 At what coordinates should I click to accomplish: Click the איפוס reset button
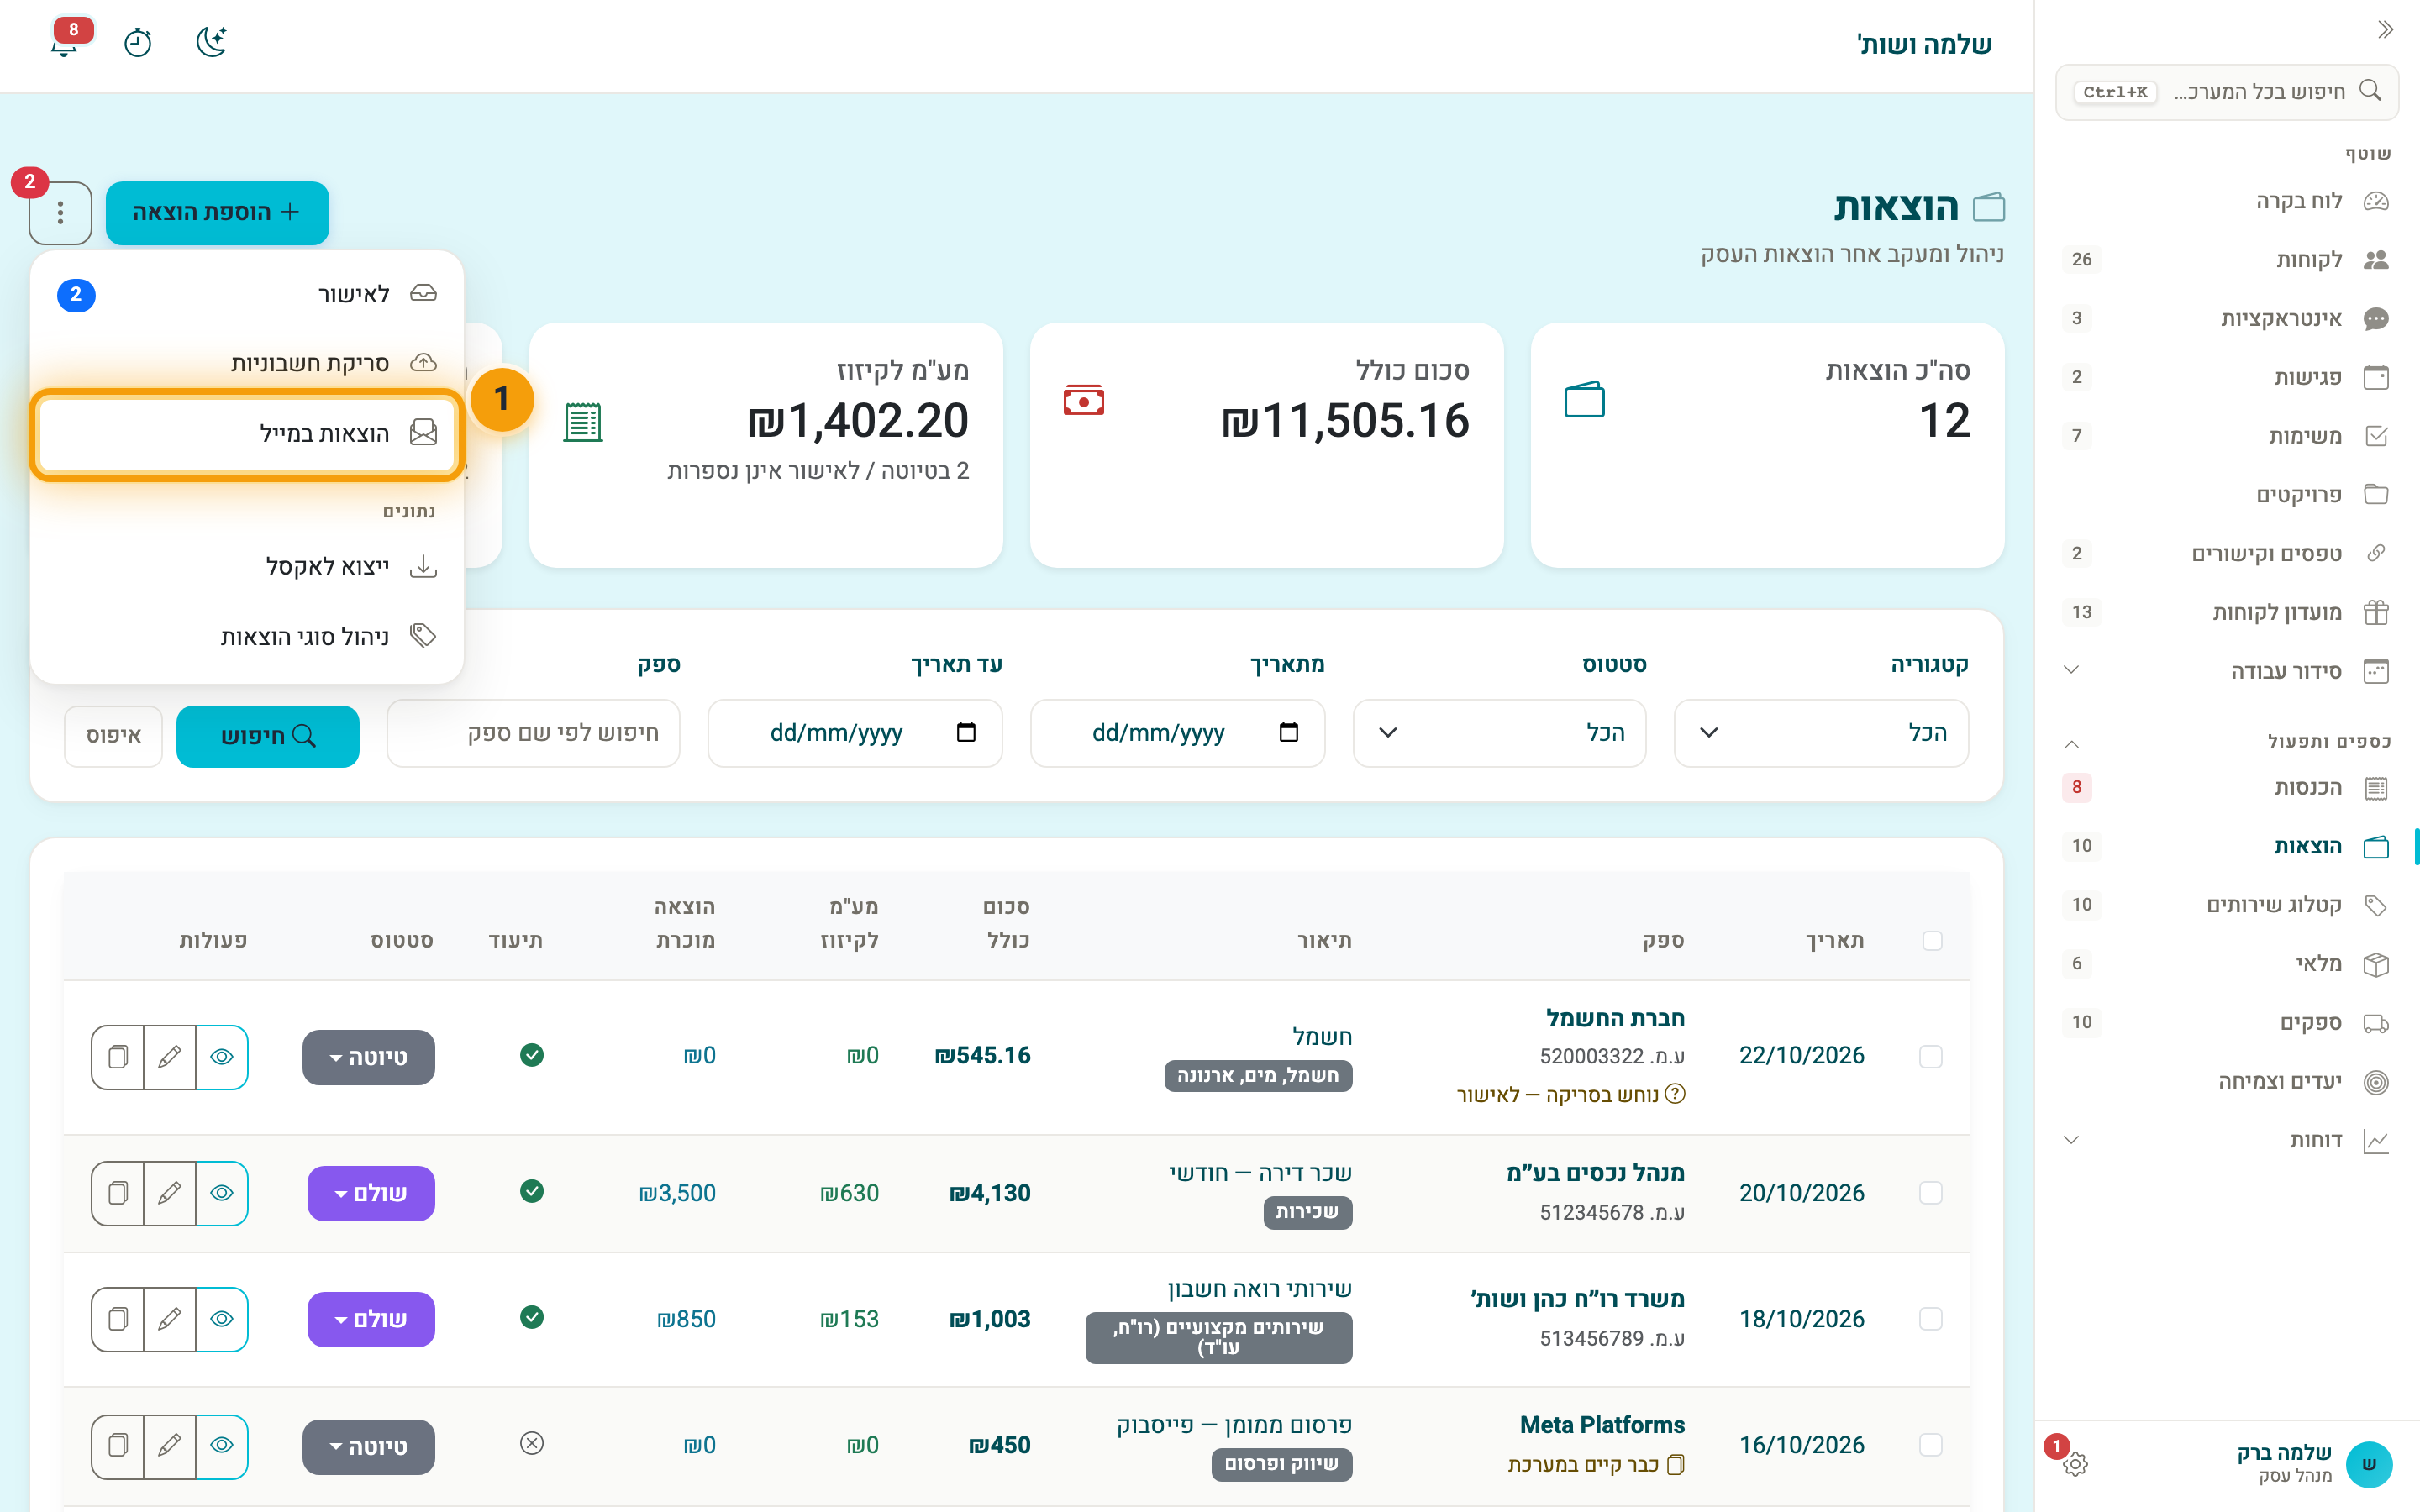coord(113,736)
